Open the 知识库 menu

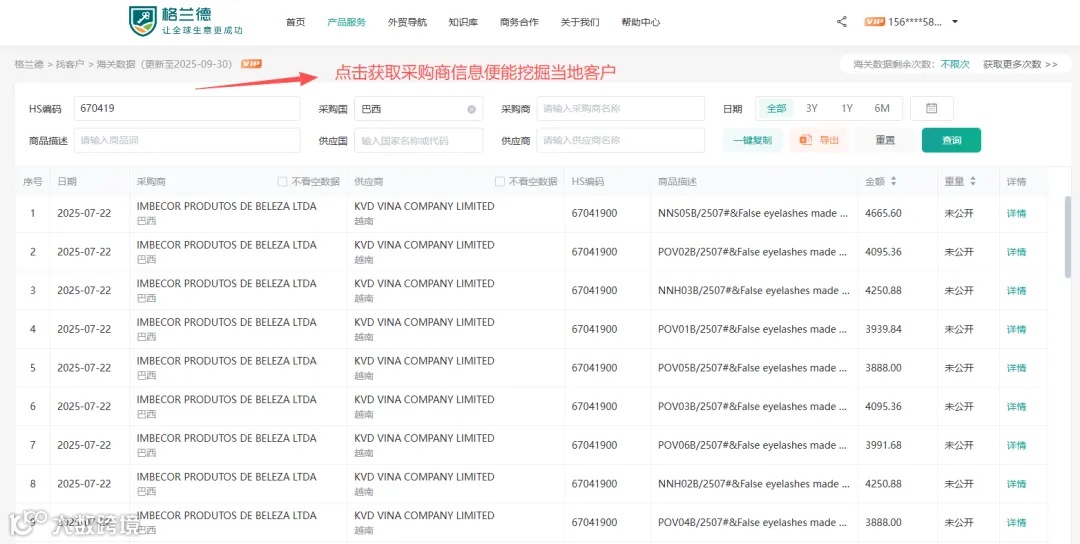coord(463,22)
